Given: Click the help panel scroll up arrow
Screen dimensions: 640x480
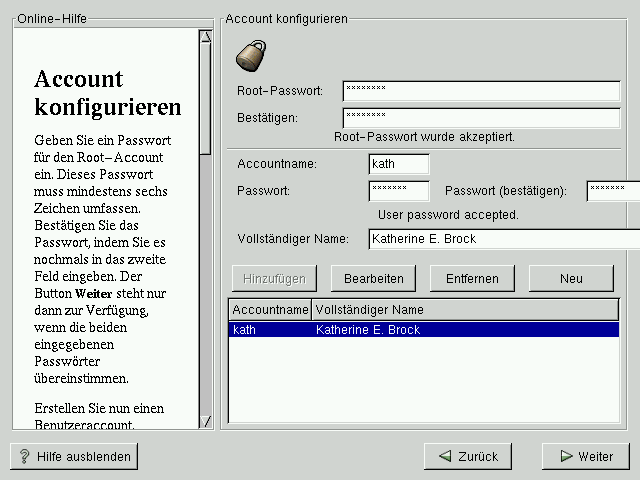Looking at the screenshot, I should [205, 38].
